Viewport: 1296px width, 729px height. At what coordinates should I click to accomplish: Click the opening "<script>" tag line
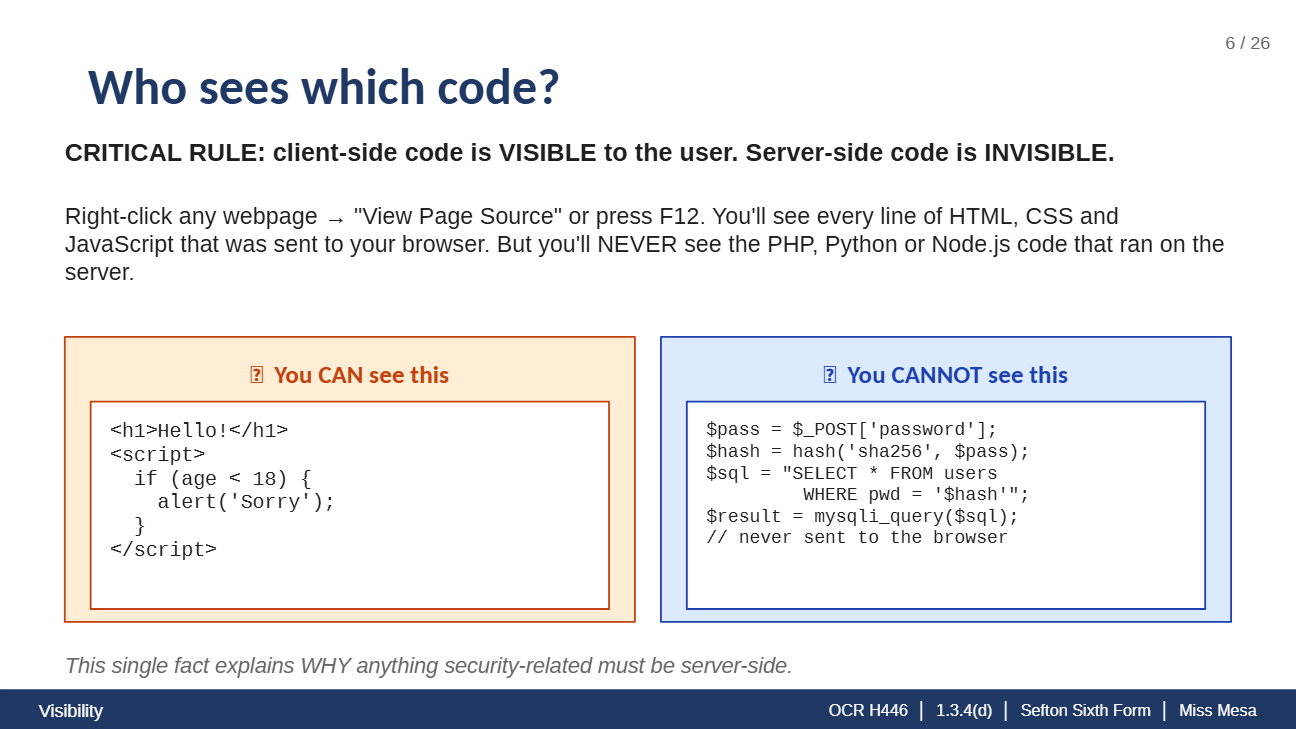(157, 455)
